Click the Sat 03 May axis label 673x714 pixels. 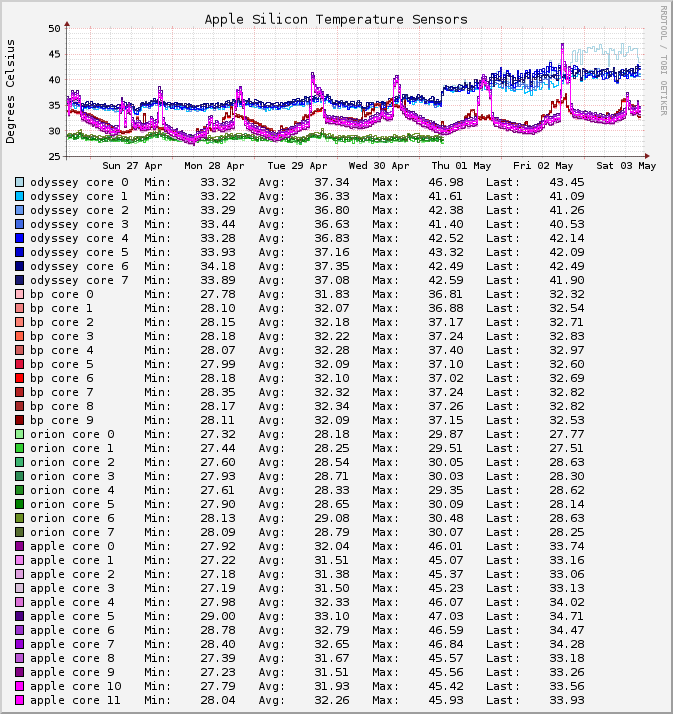(x=626, y=166)
